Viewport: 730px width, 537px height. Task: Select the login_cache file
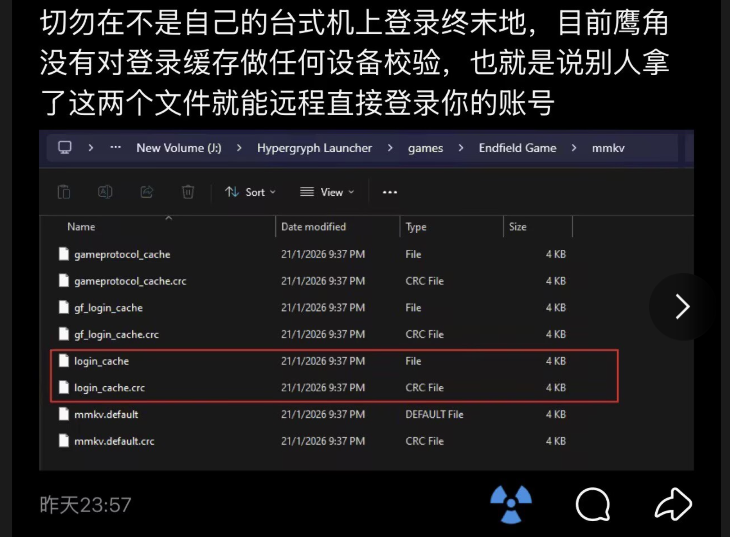[101, 361]
